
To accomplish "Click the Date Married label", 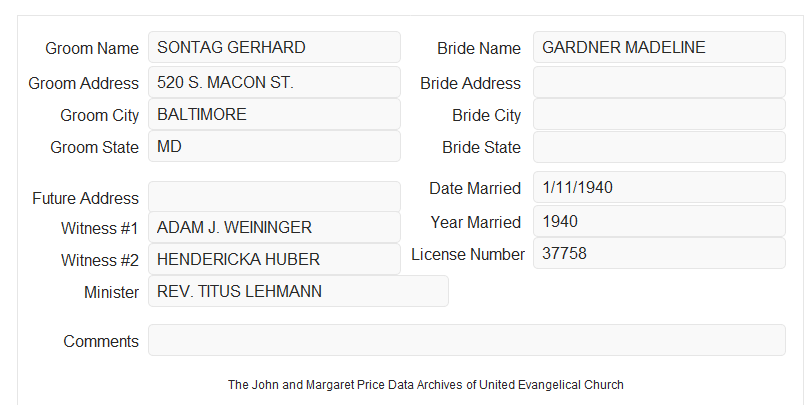I will (475, 188).
